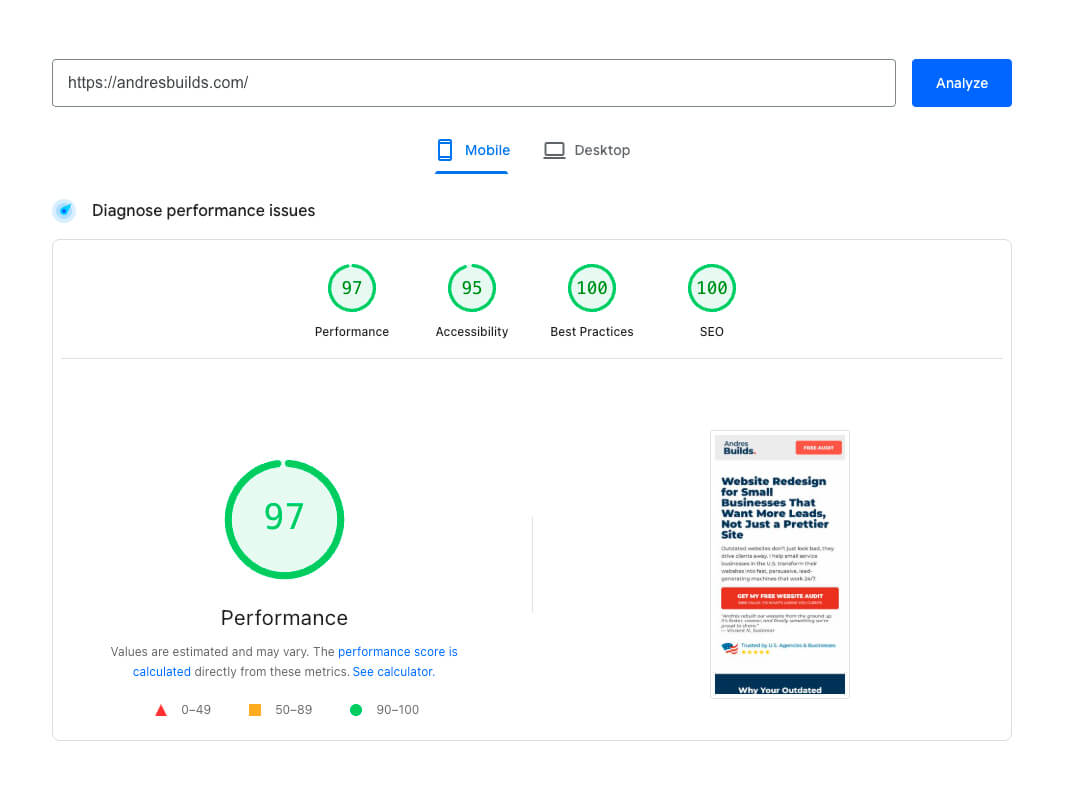Click the Performance label below the score
This screenshot has height=793, width=1065.
(x=284, y=618)
